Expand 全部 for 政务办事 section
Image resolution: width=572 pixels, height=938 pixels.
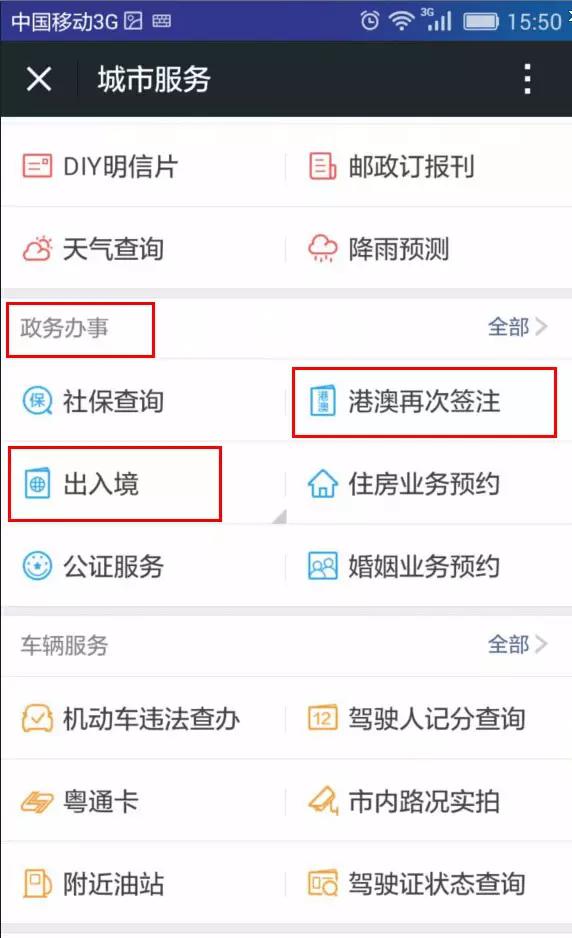coord(517,327)
